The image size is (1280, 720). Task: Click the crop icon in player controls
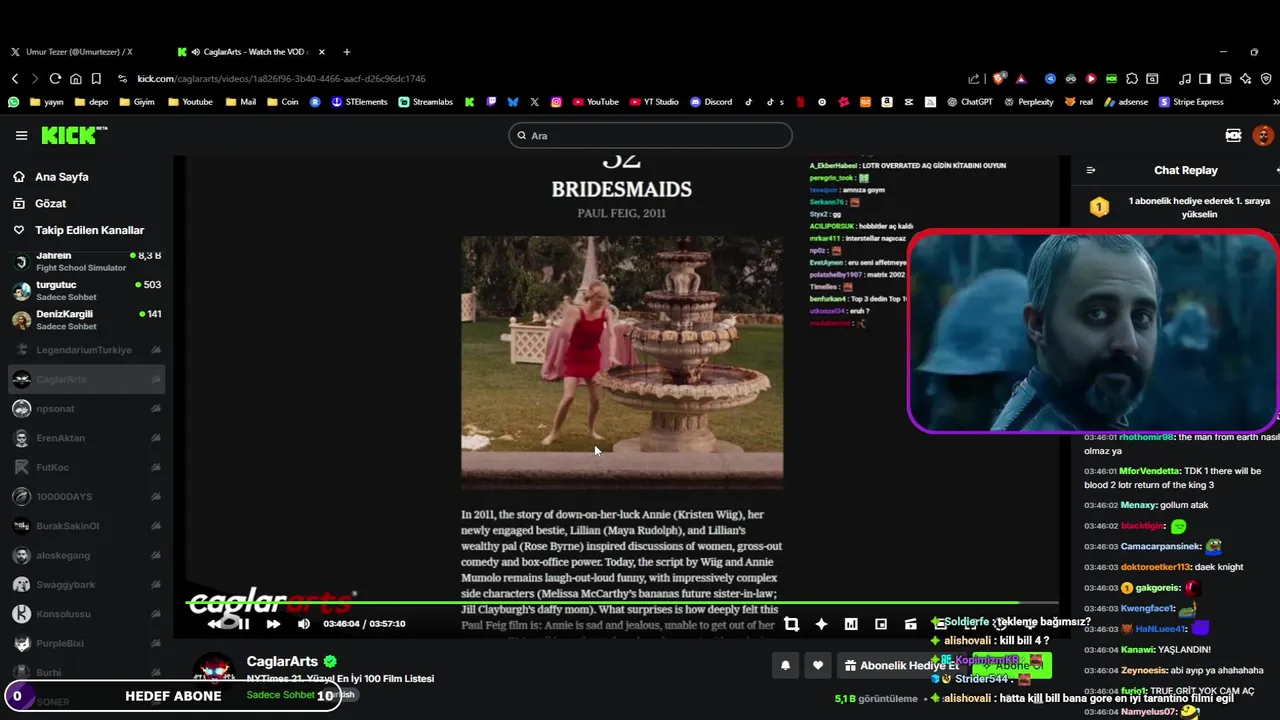pos(791,624)
